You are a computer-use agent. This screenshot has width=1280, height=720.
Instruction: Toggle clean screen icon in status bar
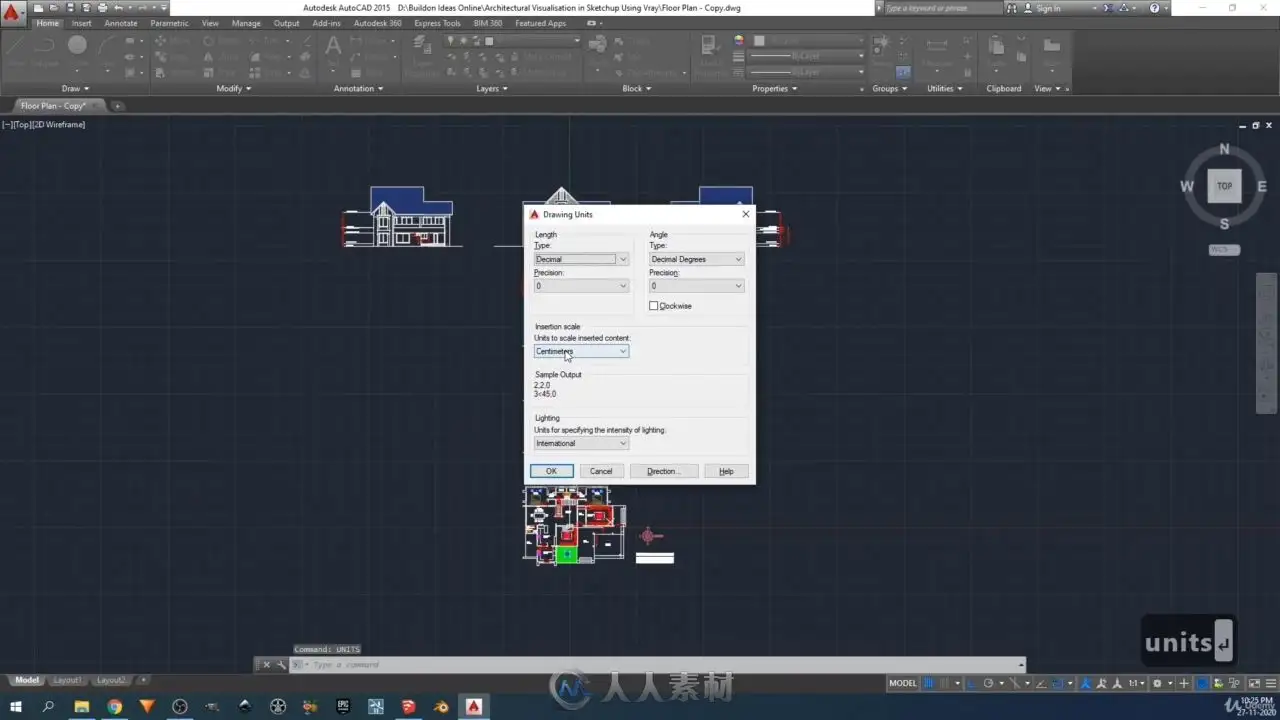pos(1253,683)
